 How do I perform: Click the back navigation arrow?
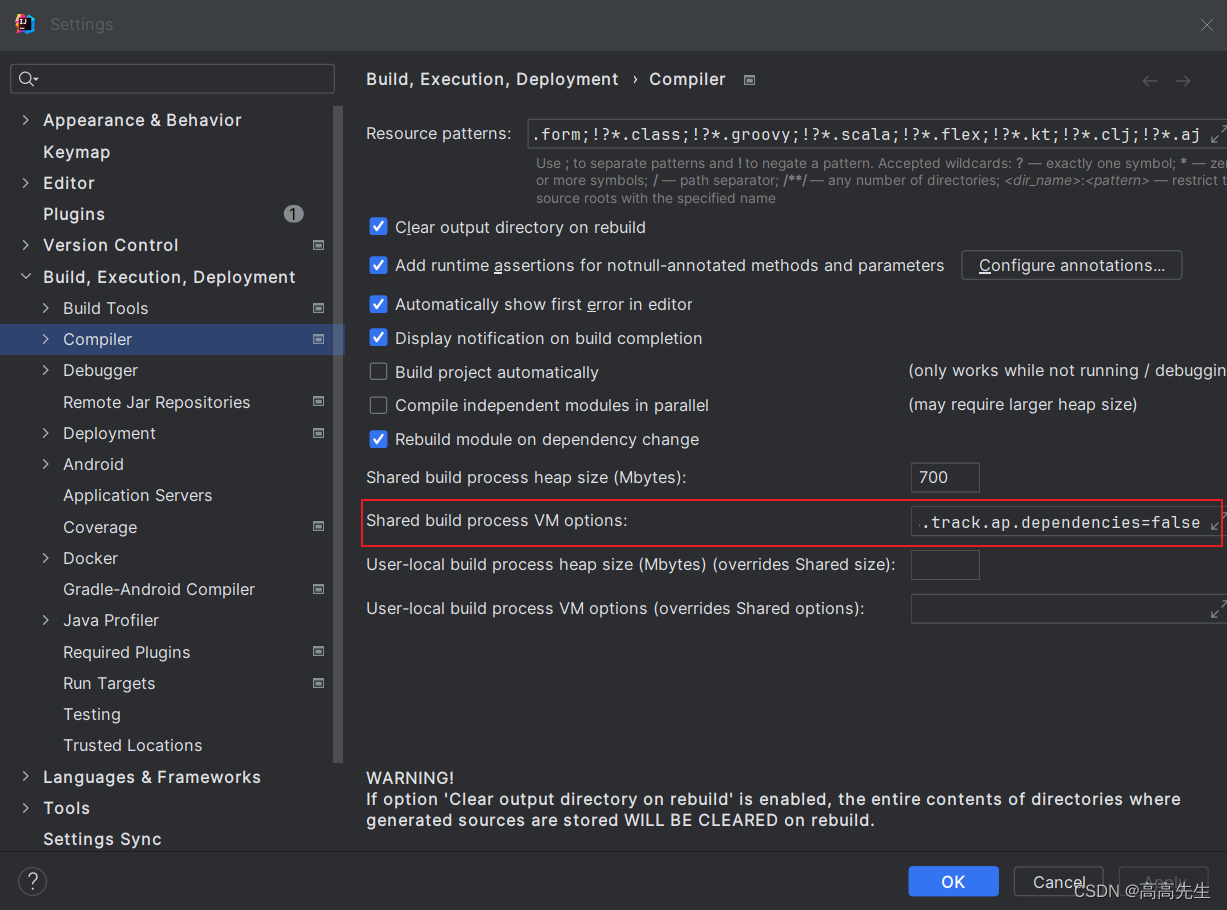pyautogui.click(x=1149, y=80)
